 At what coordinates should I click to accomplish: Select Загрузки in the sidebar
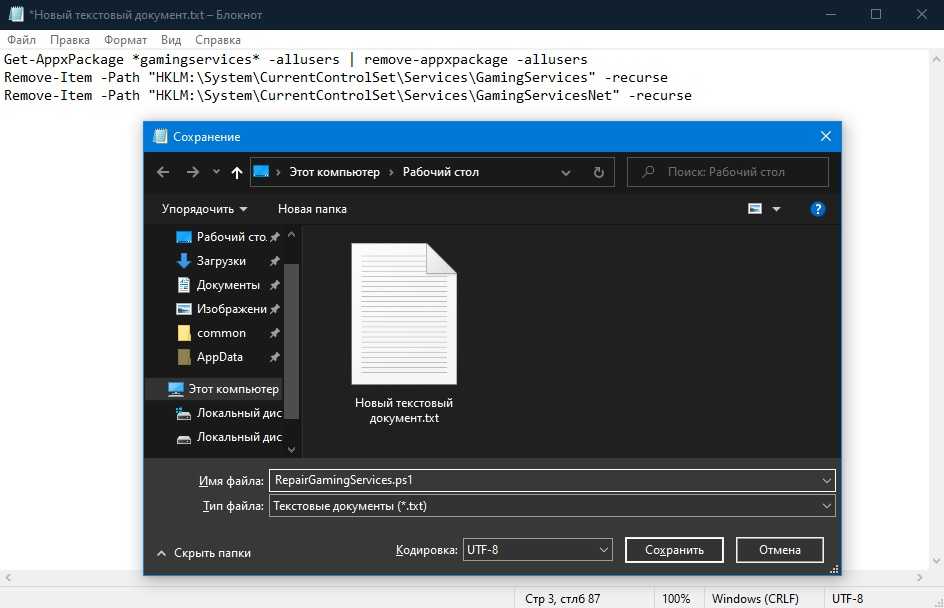[220, 261]
